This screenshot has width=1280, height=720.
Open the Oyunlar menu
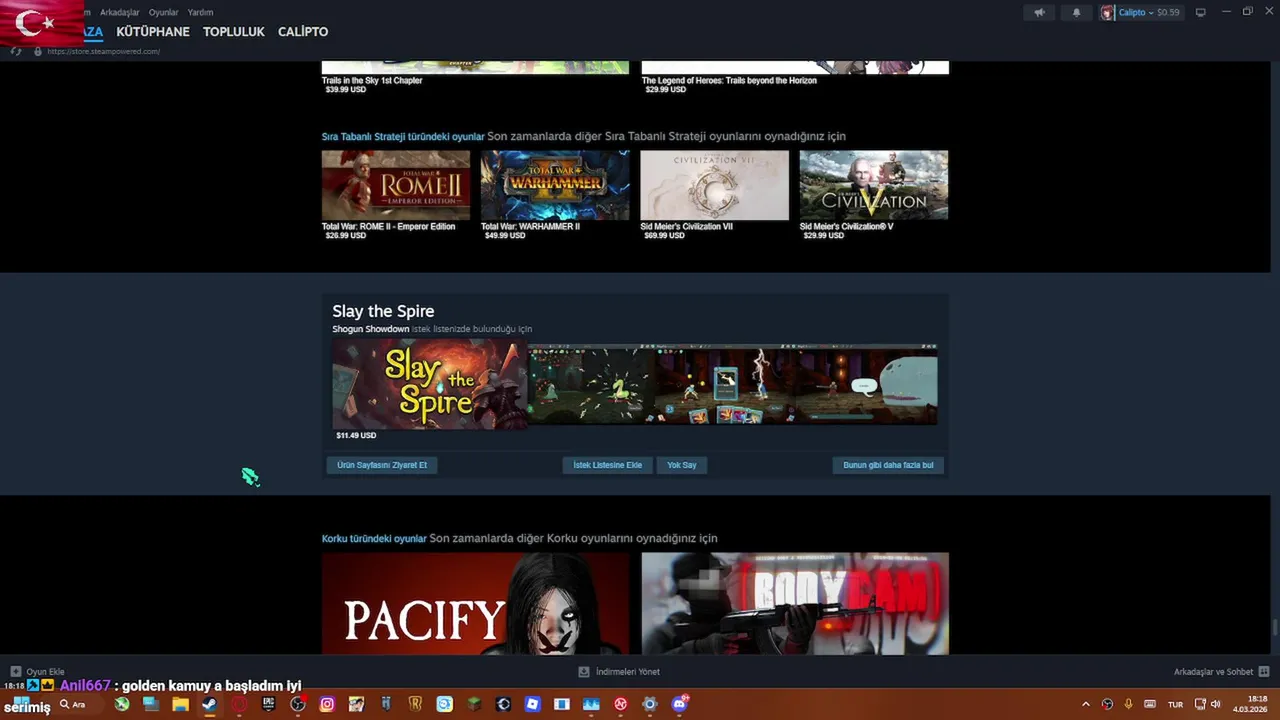[x=163, y=12]
